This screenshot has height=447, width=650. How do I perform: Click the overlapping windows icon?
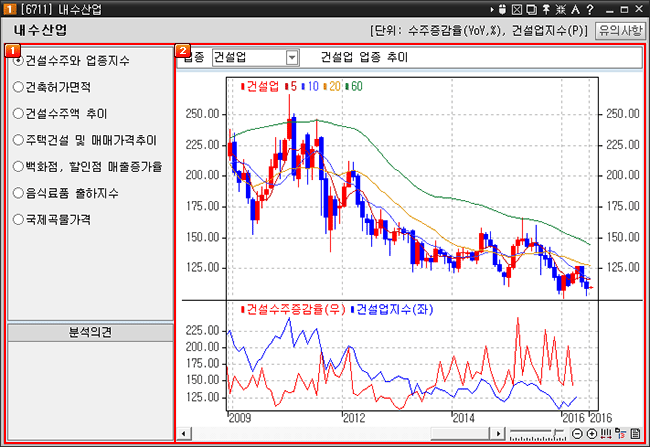pyautogui.click(x=531, y=9)
